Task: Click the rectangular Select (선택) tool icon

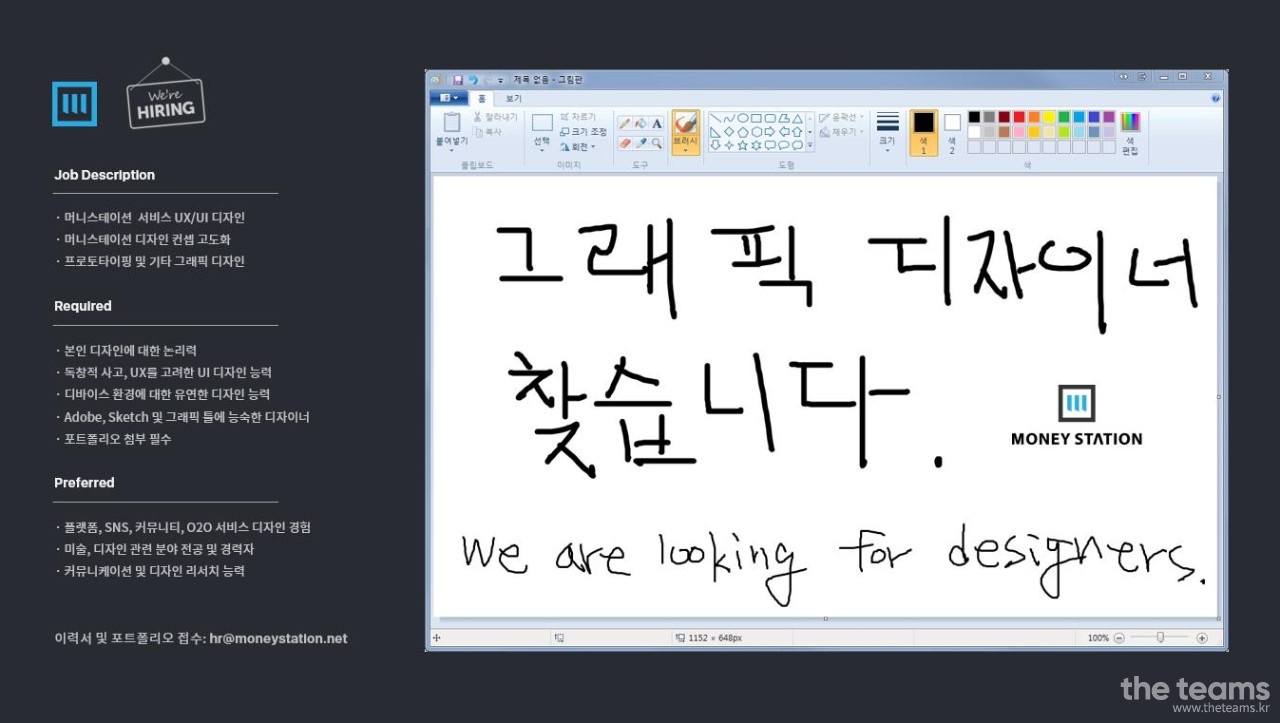Action: tap(542, 122)
